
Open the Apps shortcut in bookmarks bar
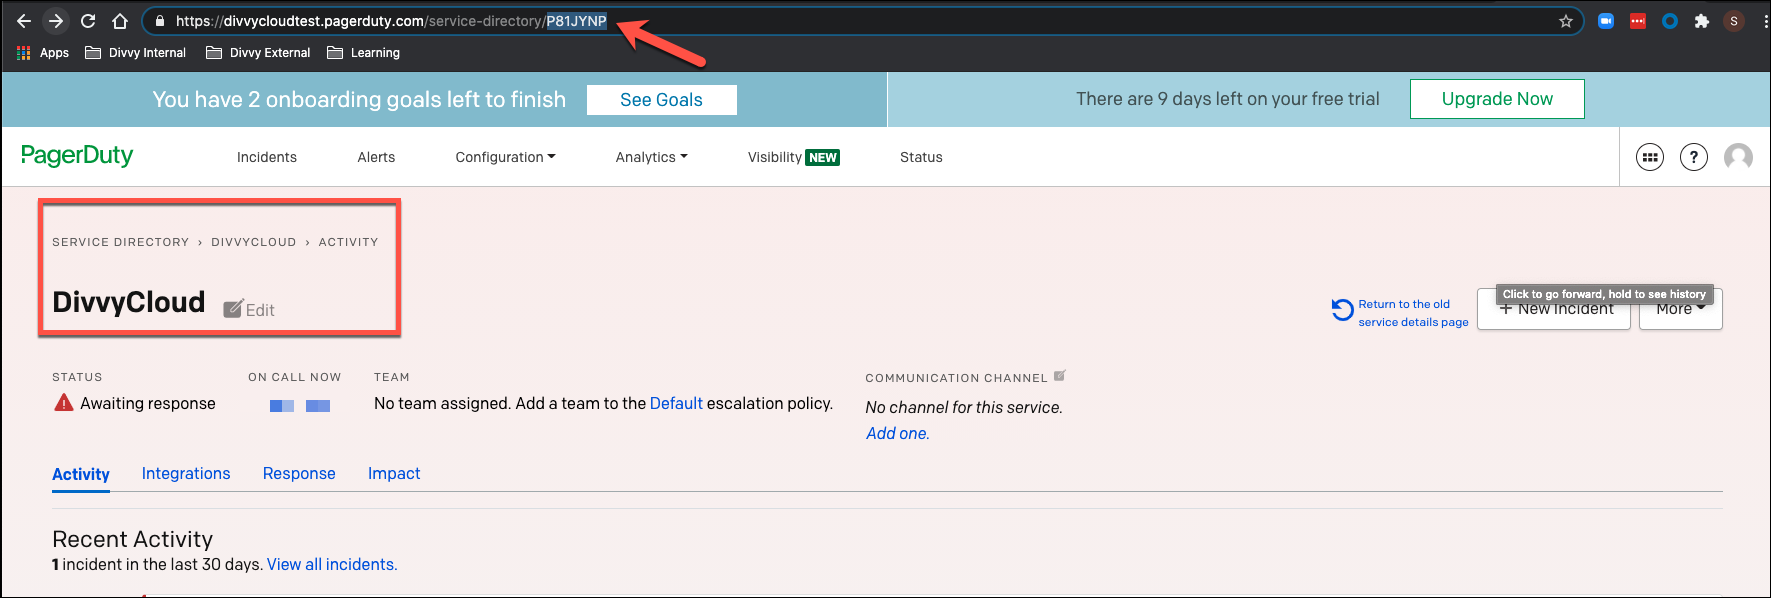pos(43,53)
